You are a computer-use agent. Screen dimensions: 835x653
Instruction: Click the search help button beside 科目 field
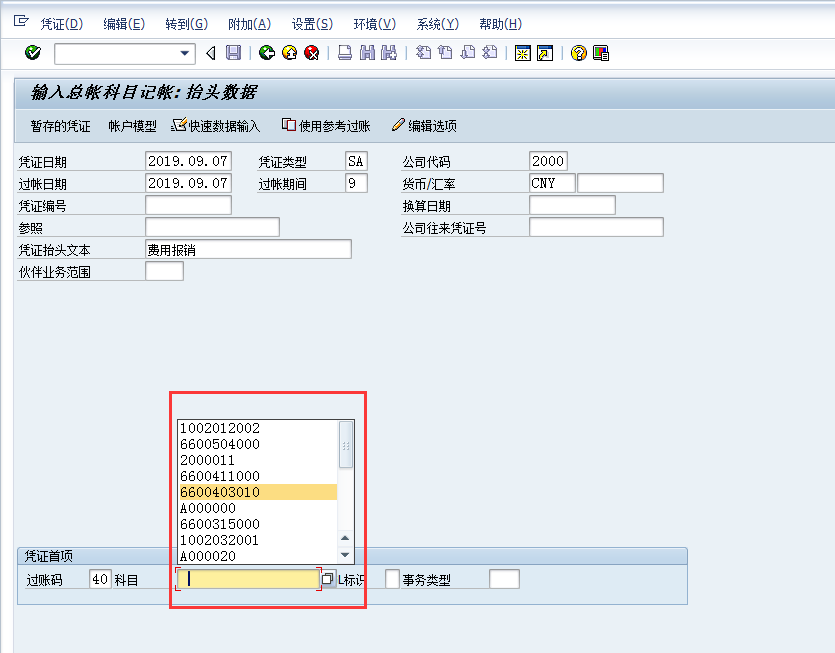pyautogui.click(x=328, y=579)
